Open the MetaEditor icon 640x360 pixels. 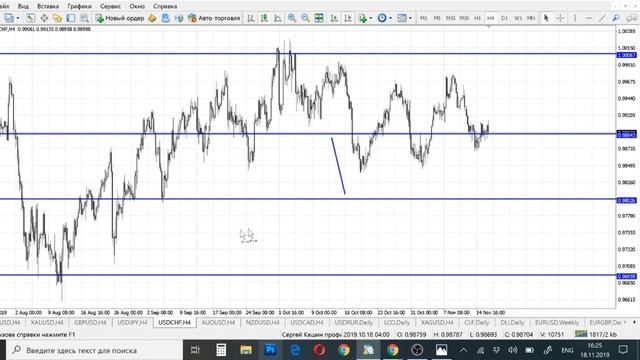(x=152, y=18)
